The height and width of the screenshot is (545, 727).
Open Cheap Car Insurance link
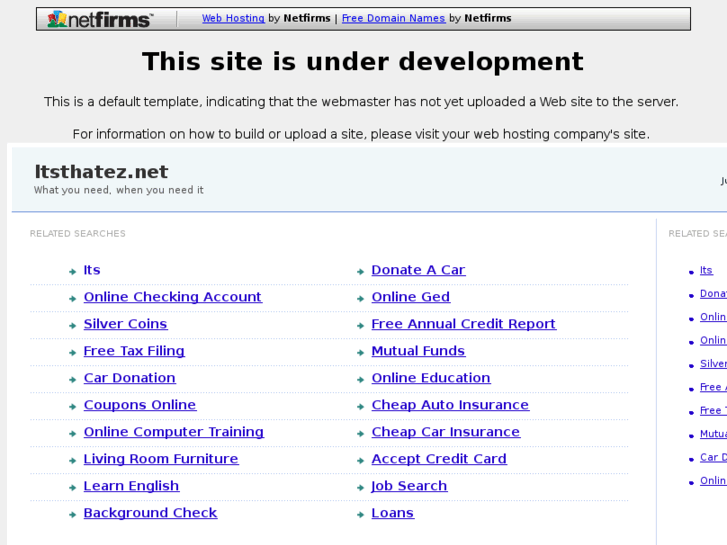tap(446, 432)
